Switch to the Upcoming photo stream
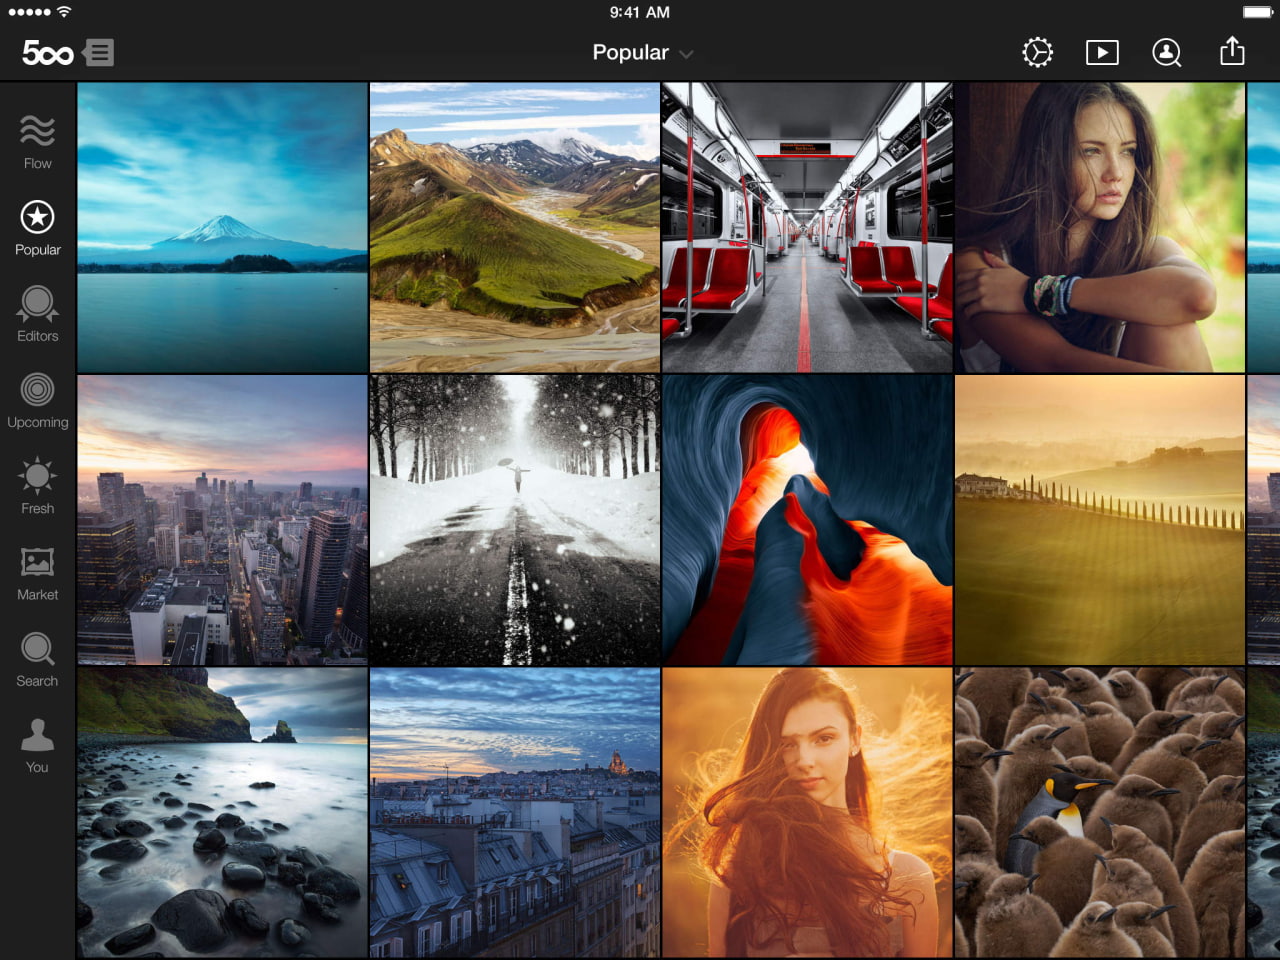 point(37,396)
